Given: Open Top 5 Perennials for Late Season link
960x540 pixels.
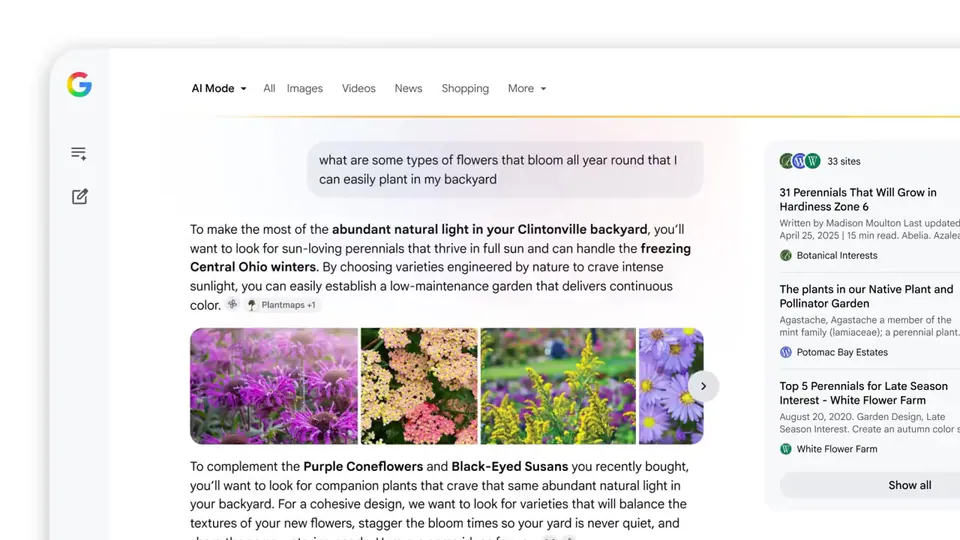Looking at the screenshot, I should pyautogui.click(x=863, y=393).
